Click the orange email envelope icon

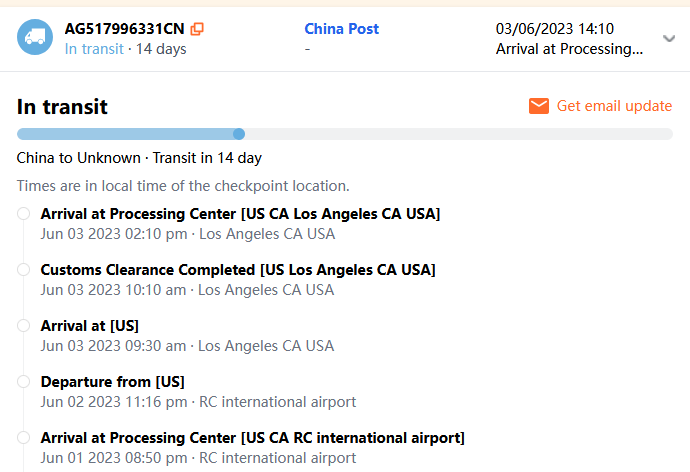539,106
